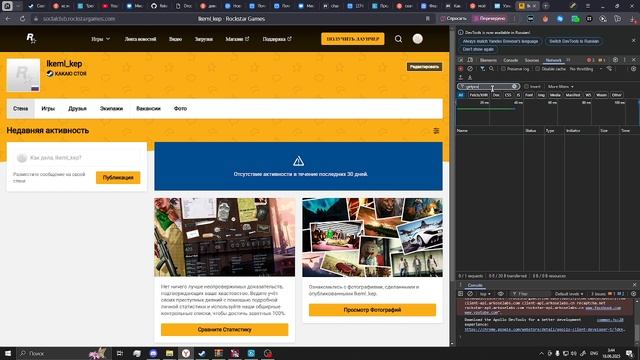This screenshot has width=640, height=360.
Task: Select the Doc type filter
Action: point(496,95)
